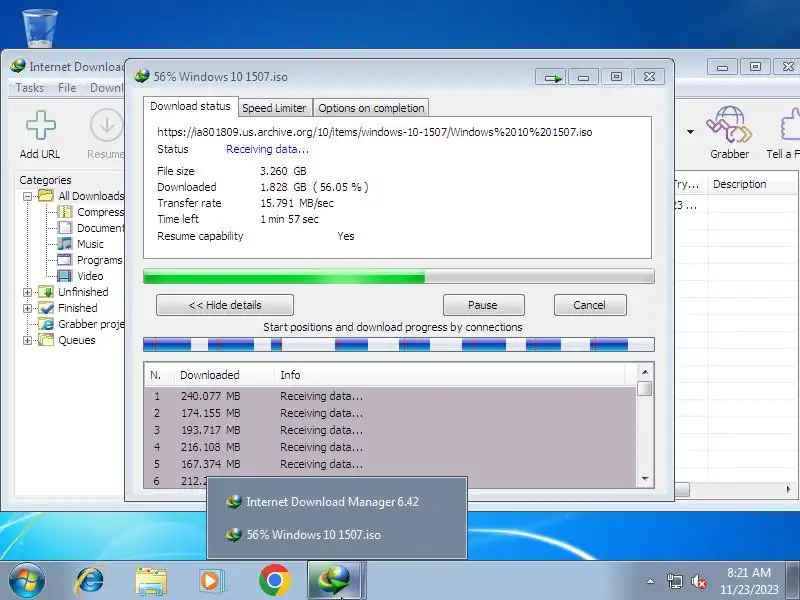
Task: Click the Hide details button
Action: tap(224, 305)
